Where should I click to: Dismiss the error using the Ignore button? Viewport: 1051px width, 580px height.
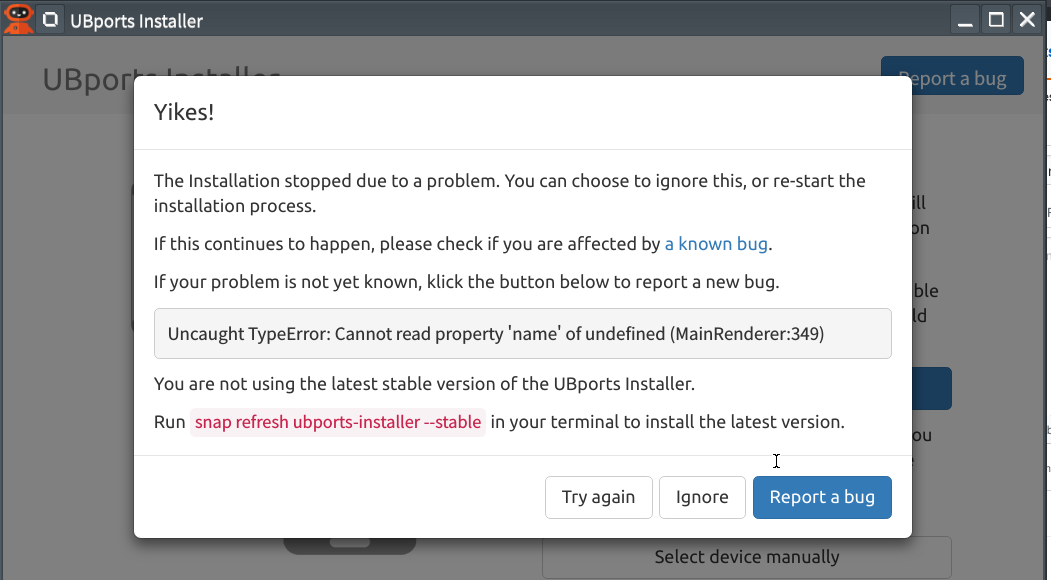pyautogui.click(x=702, y=497)
